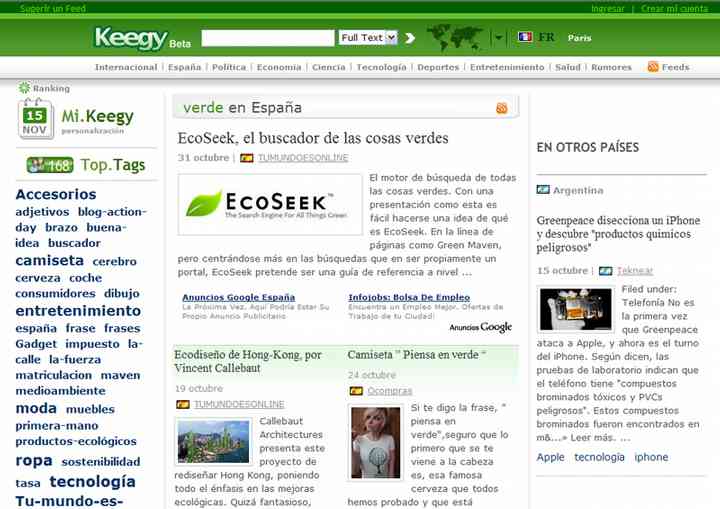Expand the country selector arrow beside the map

pyautogui.click(x=499, y=38)
